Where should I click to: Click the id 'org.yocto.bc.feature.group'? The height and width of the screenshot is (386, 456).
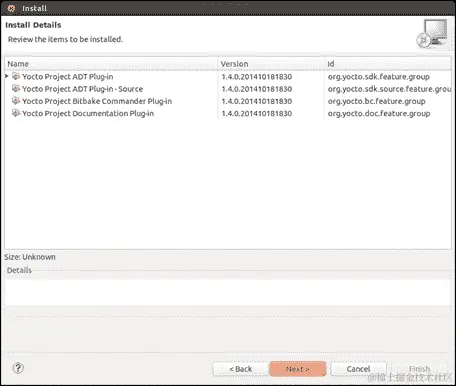(377, 101)
